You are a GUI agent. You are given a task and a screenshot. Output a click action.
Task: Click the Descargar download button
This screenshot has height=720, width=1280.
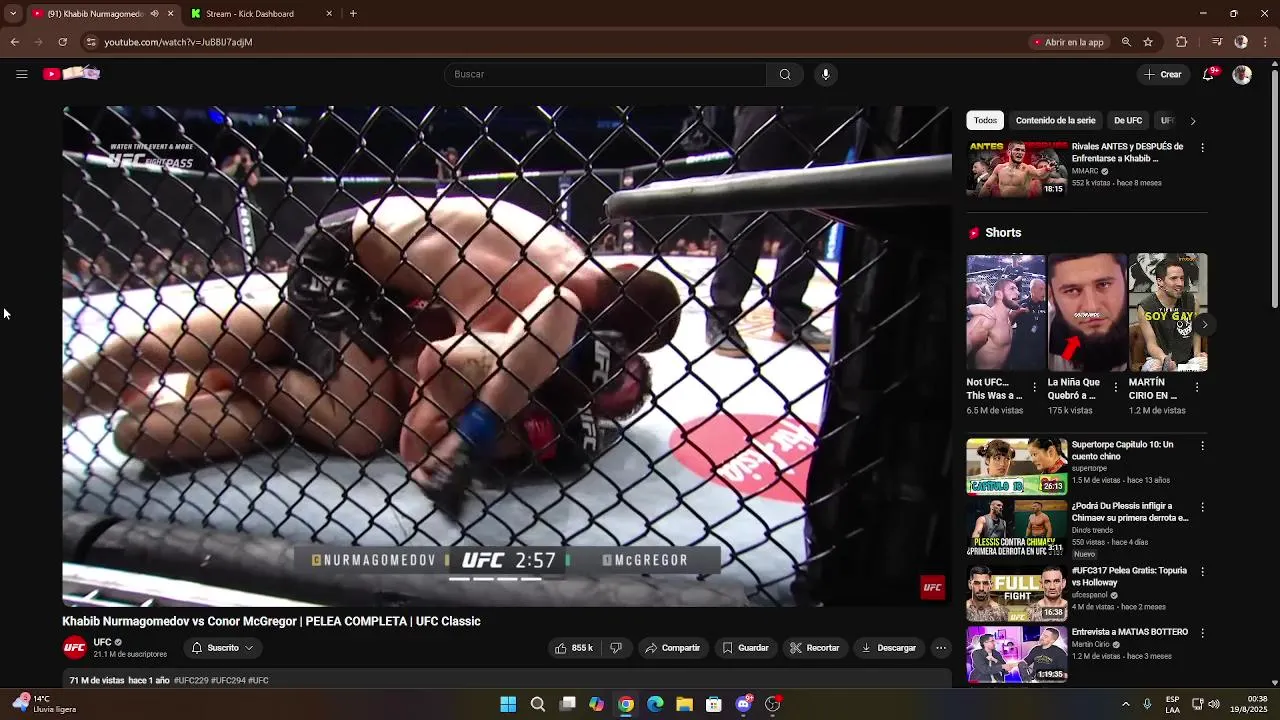[888, 648]
